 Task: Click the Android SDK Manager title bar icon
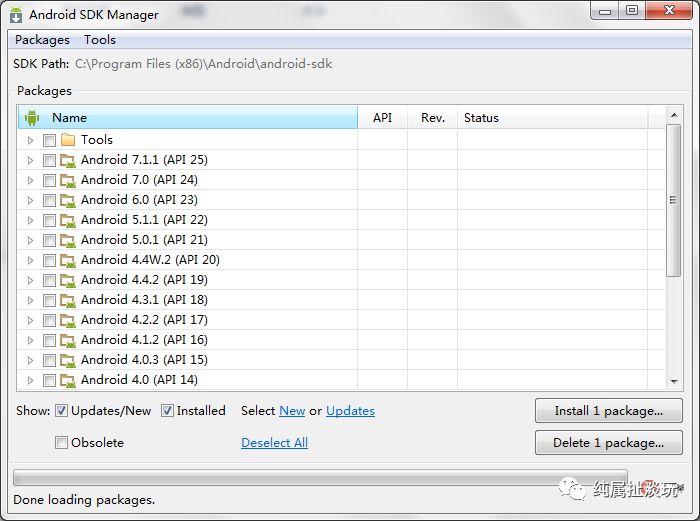(x=16, y=14)
